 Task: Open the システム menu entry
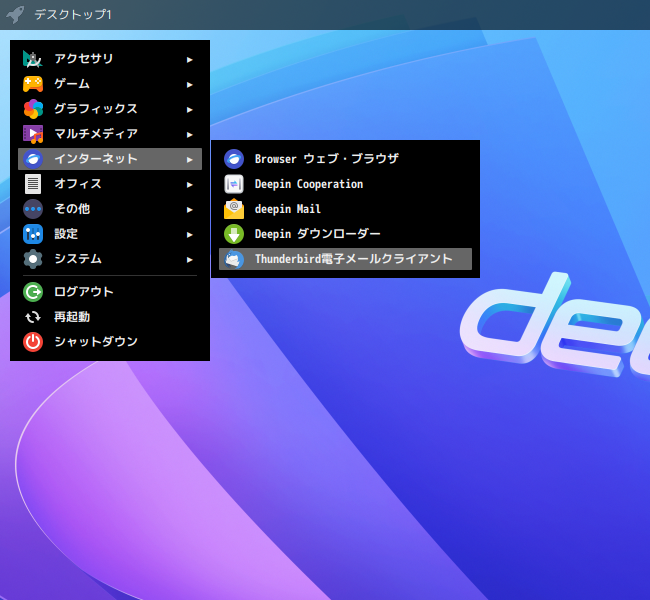click(110, 259)
